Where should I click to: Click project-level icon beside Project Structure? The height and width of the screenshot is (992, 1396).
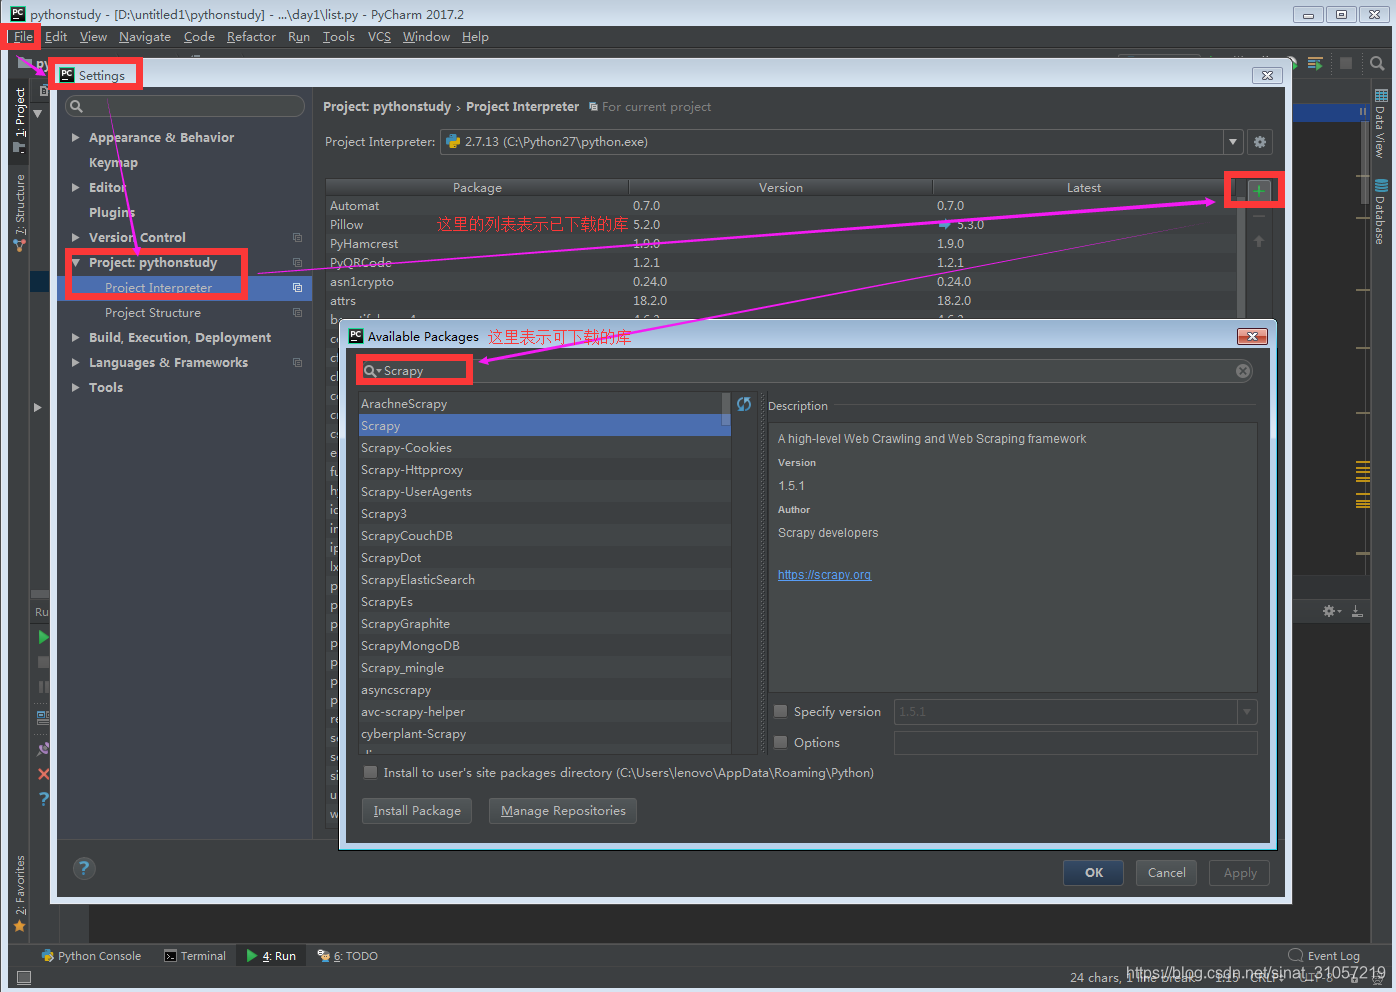[297, 312]
